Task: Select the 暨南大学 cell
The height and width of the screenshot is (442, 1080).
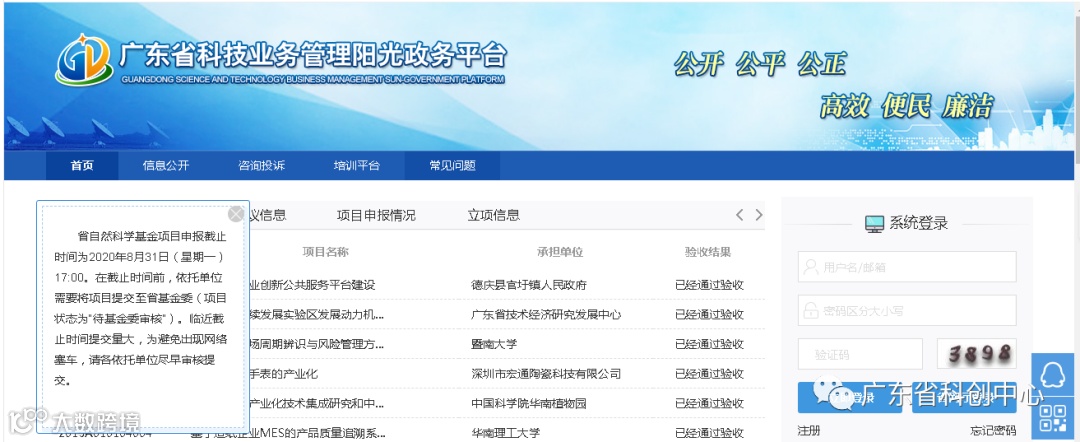Action: (x=494, y=344)
